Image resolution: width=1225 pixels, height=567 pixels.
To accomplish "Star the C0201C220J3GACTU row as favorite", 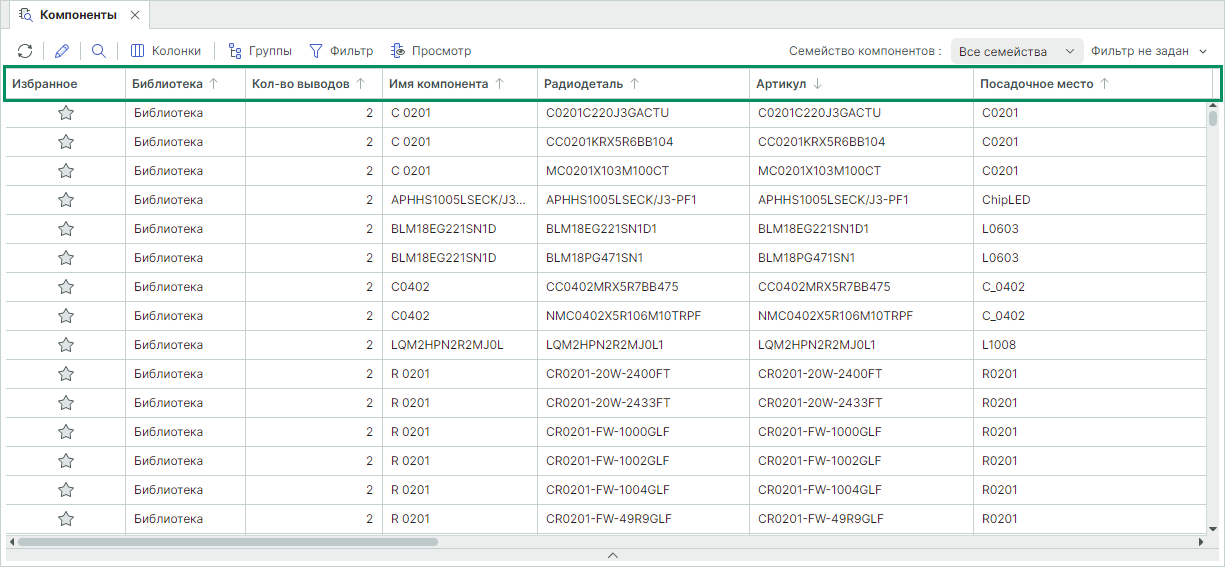I will click(66, 113).
